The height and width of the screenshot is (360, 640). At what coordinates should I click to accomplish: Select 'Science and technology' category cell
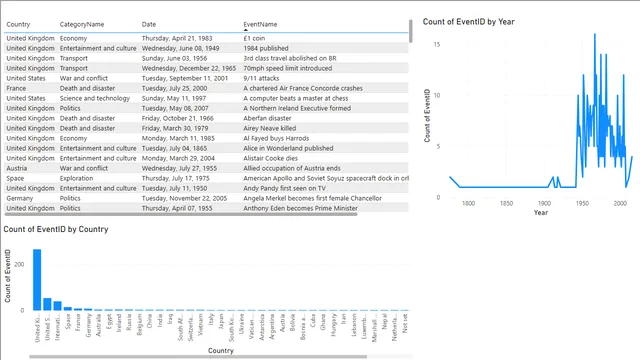[95, 98]
